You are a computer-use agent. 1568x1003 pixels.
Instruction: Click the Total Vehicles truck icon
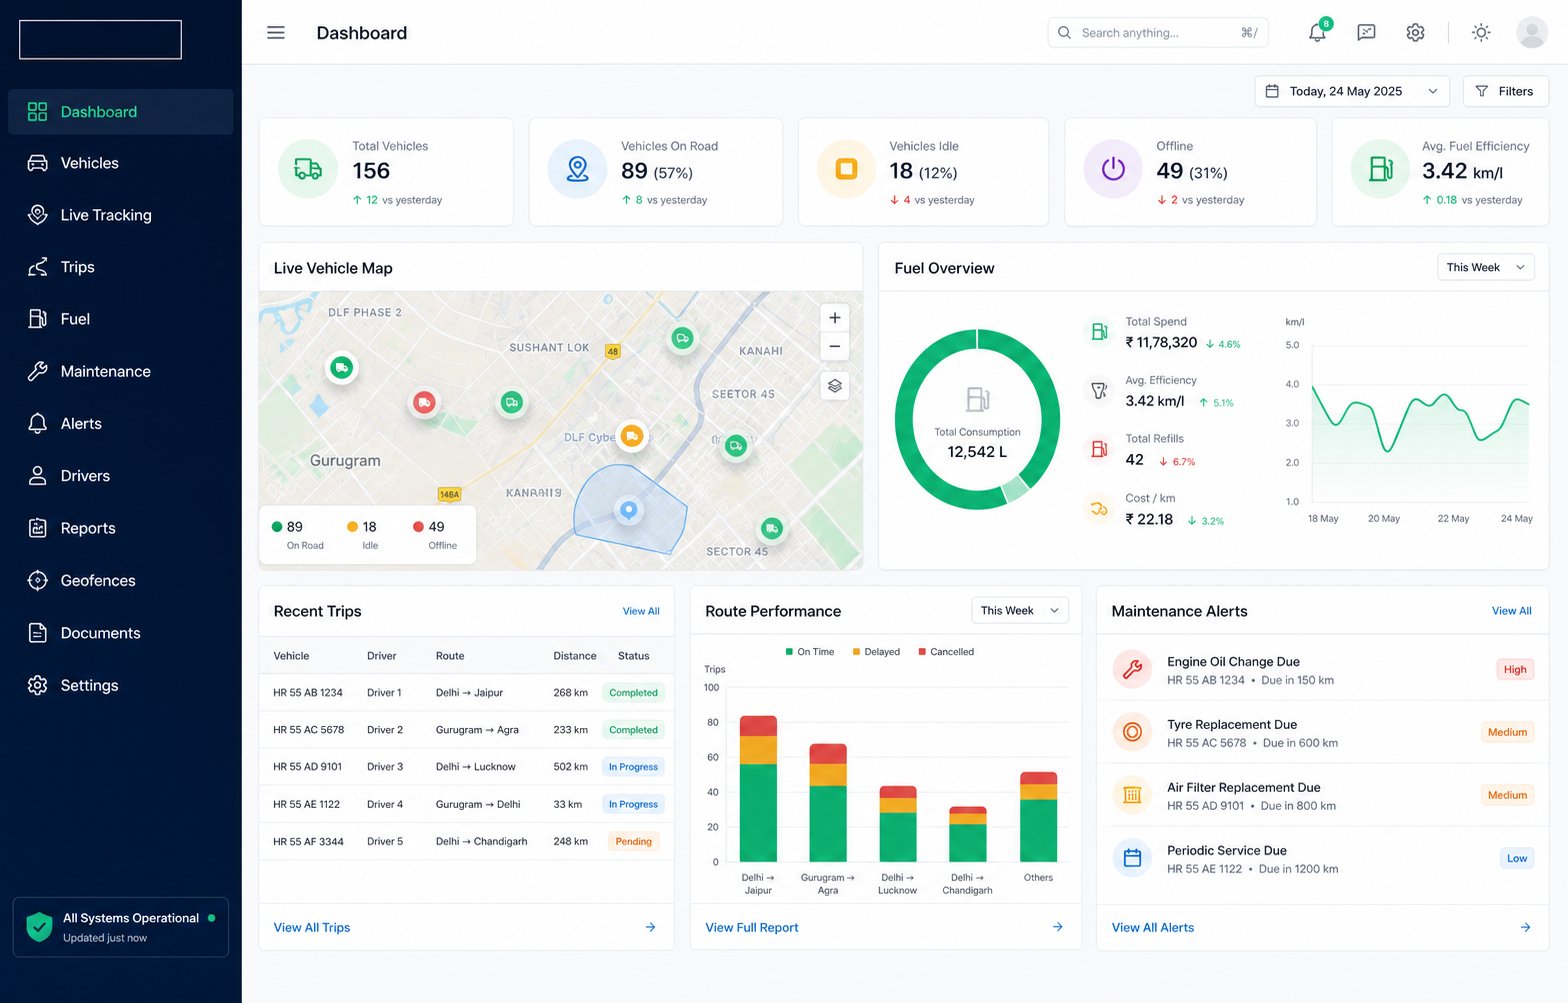pyautogui.click(x=308, y=169)
